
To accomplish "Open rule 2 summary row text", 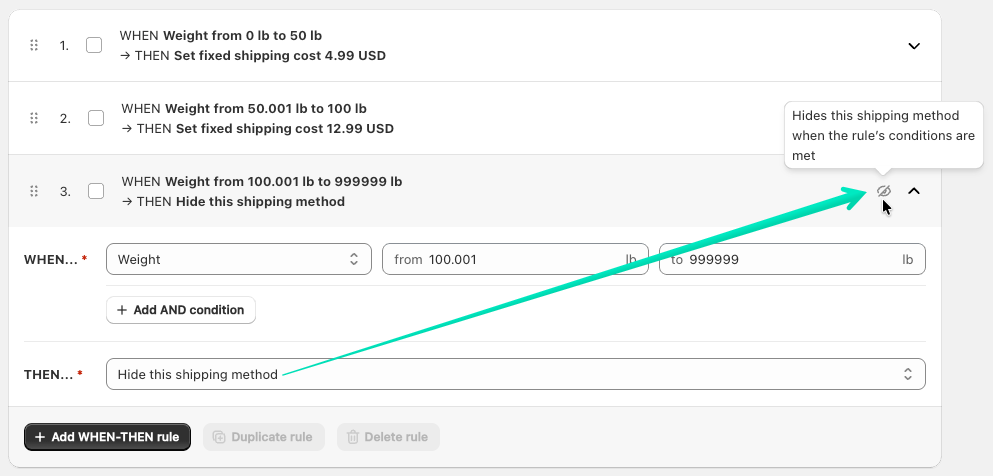I will pyautogui.click(x=257, y=118).
